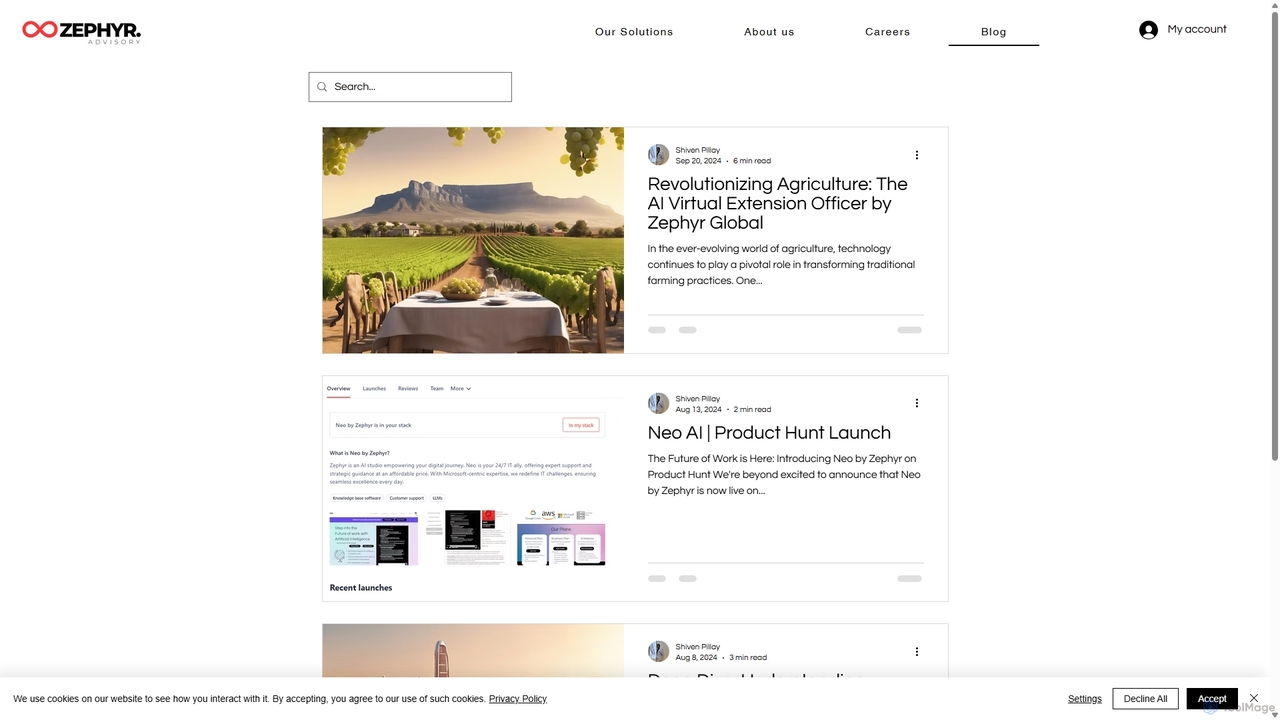The image size is (1280, 720).
Task: Open the Our Solutions menu
Action: [634, 32]
